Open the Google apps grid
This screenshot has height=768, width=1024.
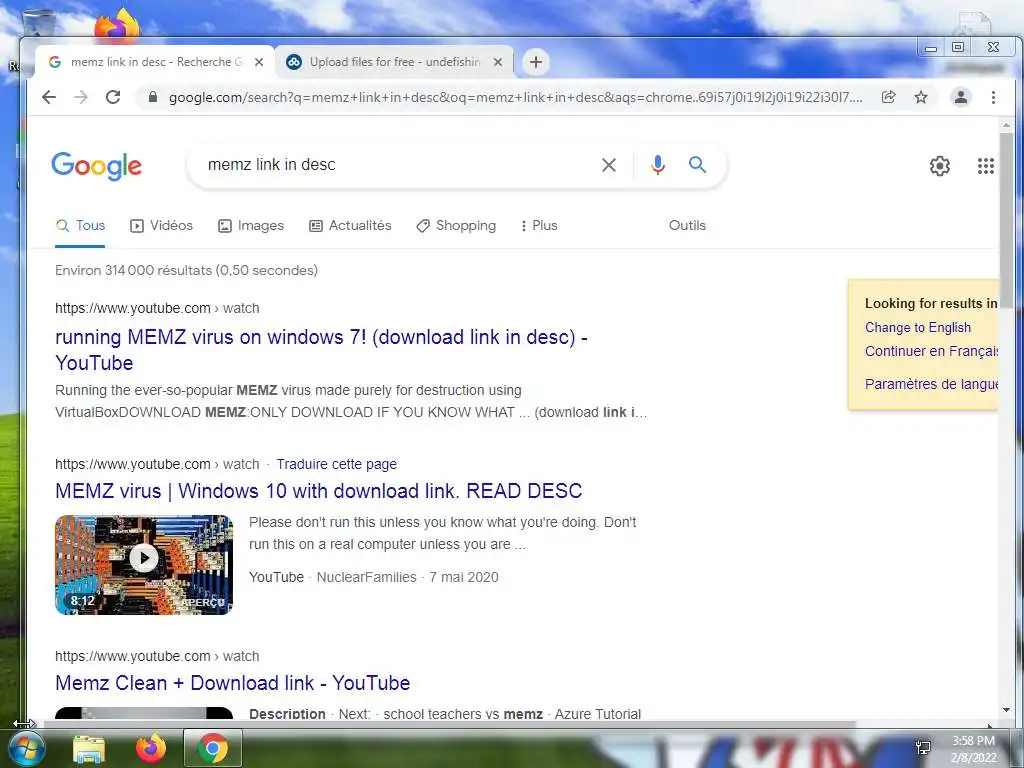985,166
